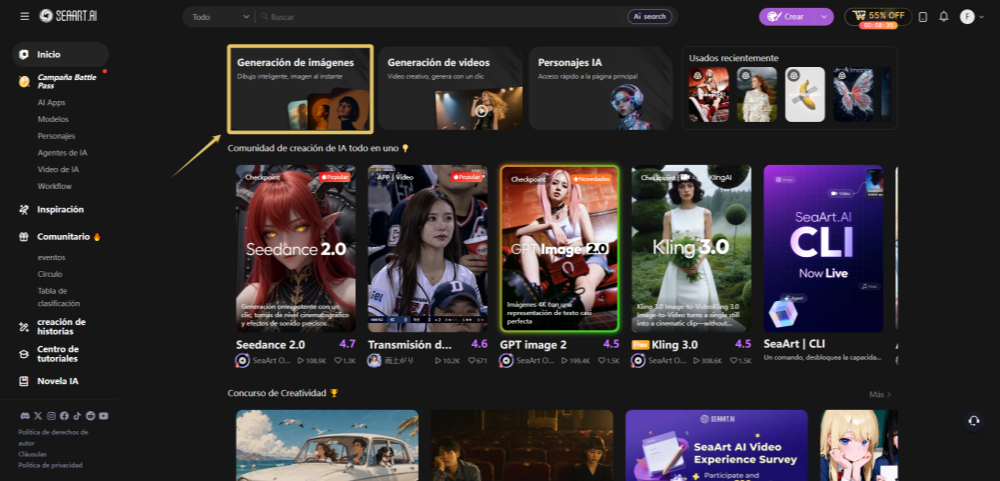
Task: Open the YouTube social link
Action: (x=103, y=416)
